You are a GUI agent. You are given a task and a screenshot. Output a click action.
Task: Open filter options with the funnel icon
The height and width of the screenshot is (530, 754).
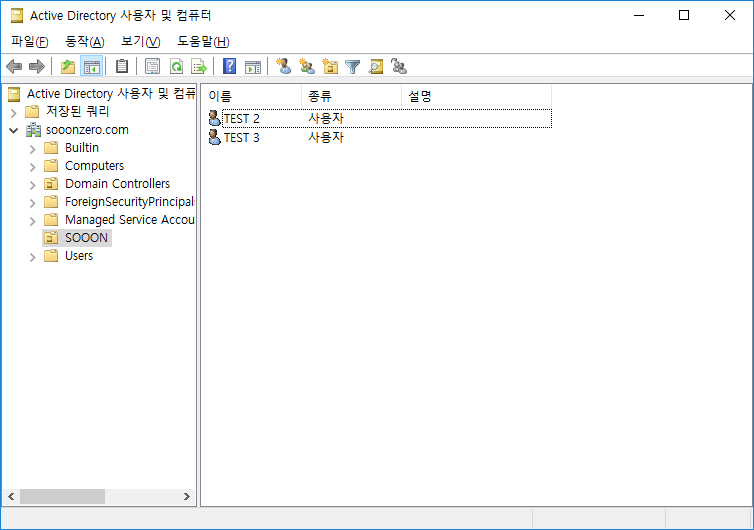(352, 66)
